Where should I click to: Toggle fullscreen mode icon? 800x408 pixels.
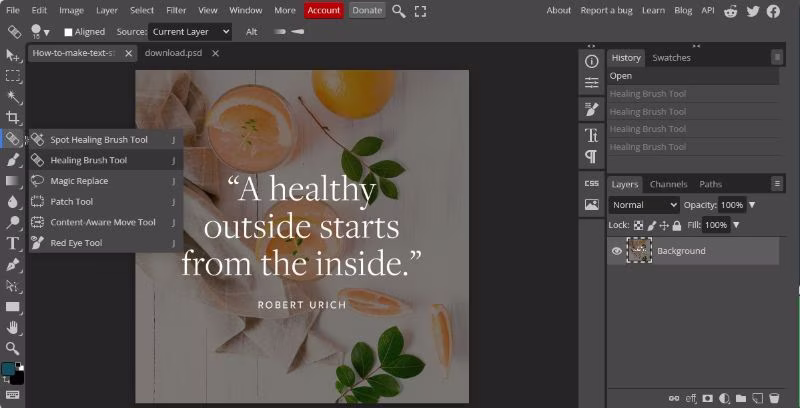point(420,11)
